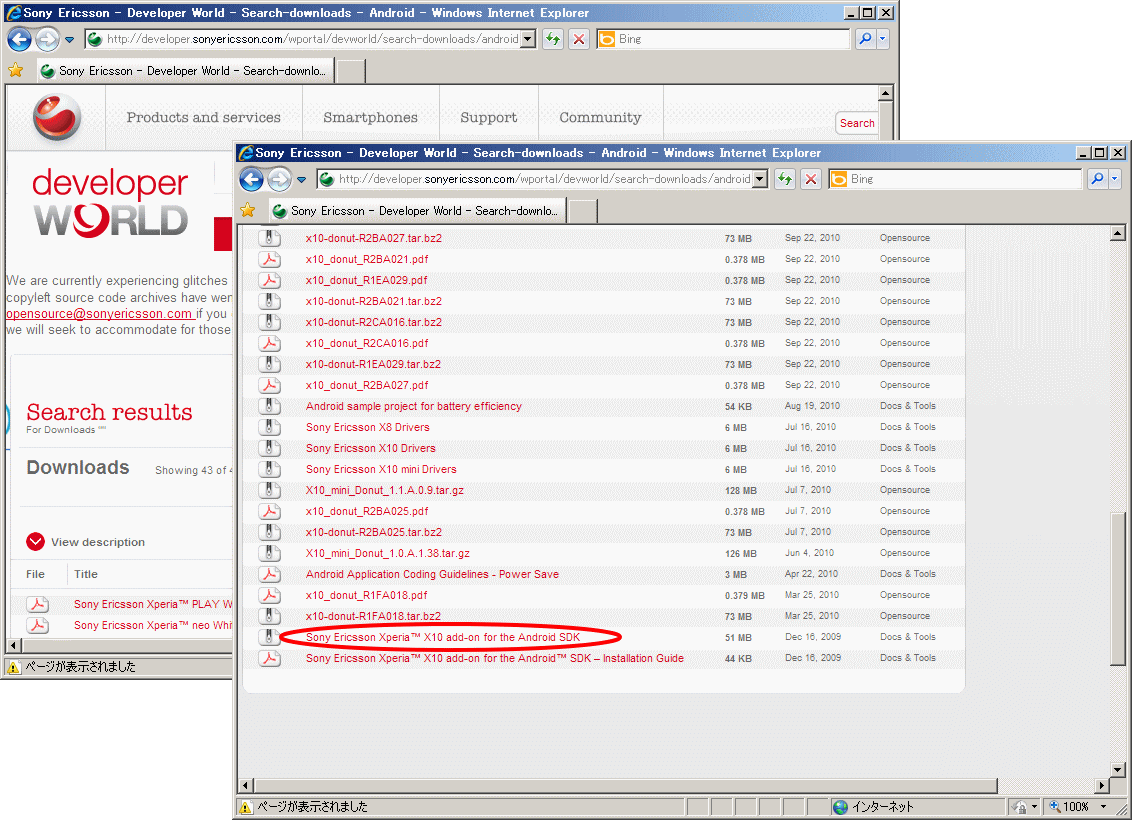
Task: Open a new tab in rear window
Action: click(351, 71)
